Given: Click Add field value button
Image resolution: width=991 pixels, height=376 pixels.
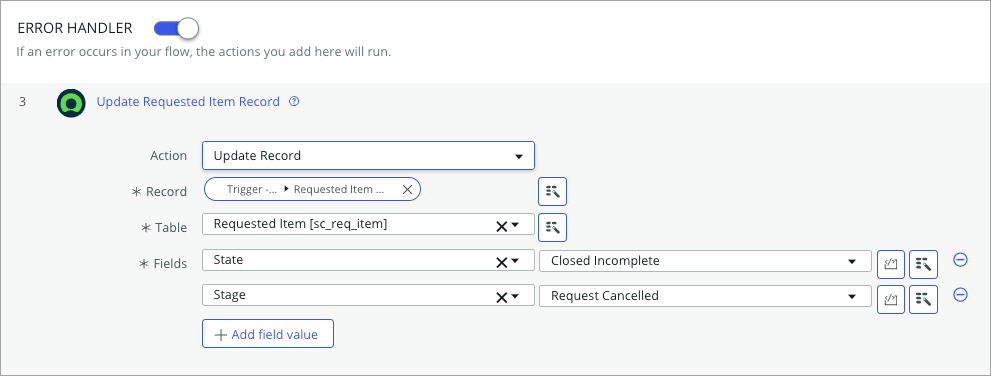Looking at the screenshot, I should point(268,334).
